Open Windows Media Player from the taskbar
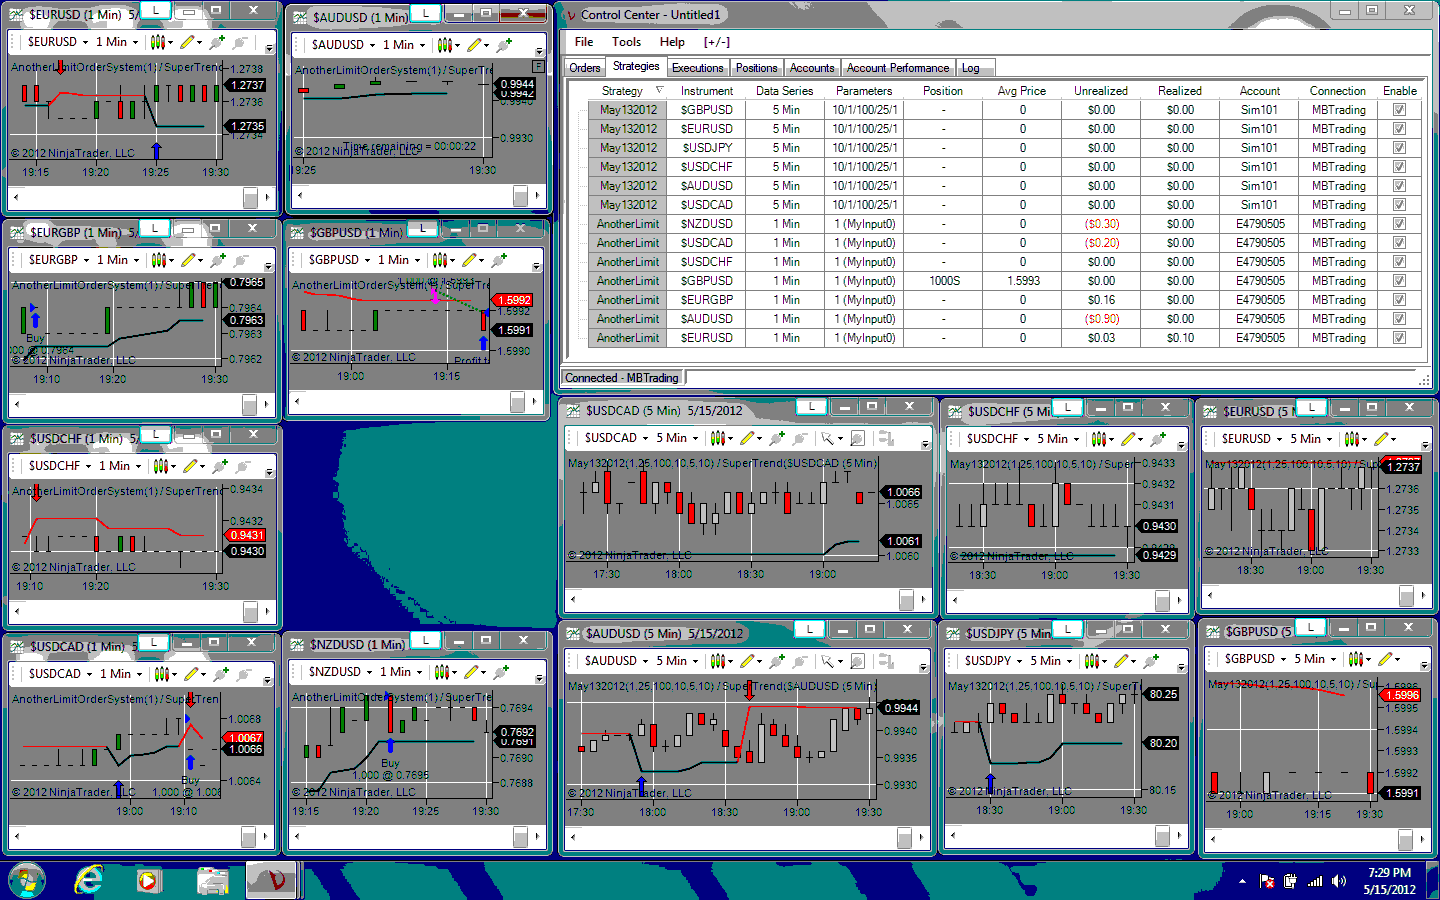1440x900 pixels. tap(149, 880)
